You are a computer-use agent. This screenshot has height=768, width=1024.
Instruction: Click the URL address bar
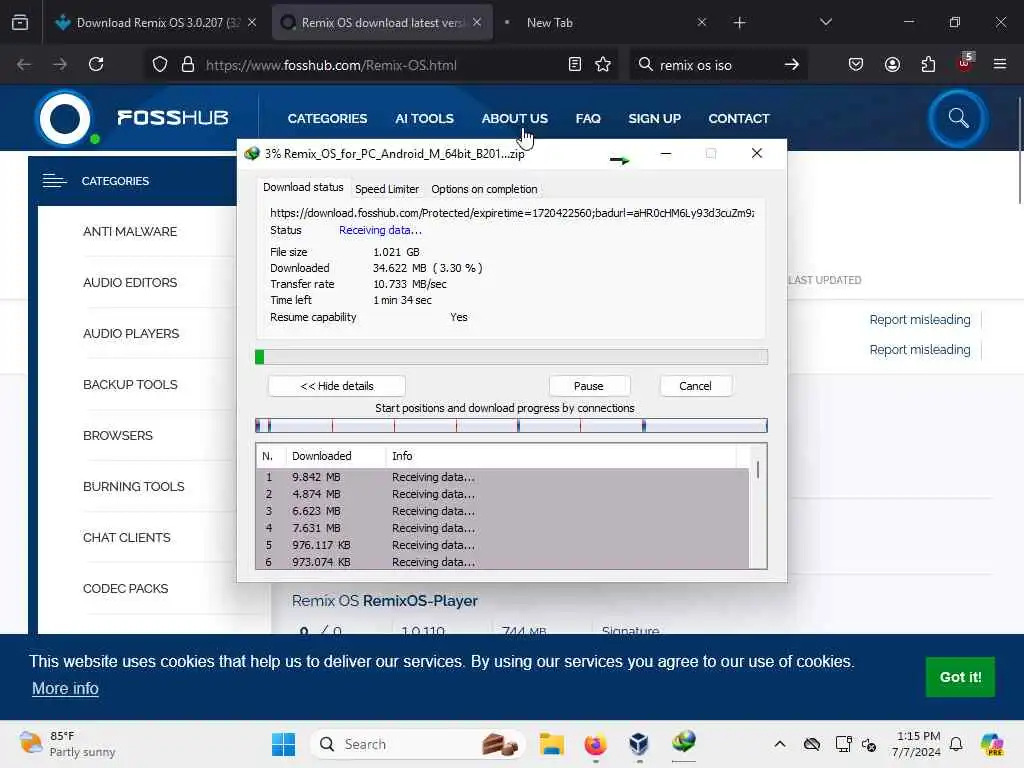coord(379,65)
